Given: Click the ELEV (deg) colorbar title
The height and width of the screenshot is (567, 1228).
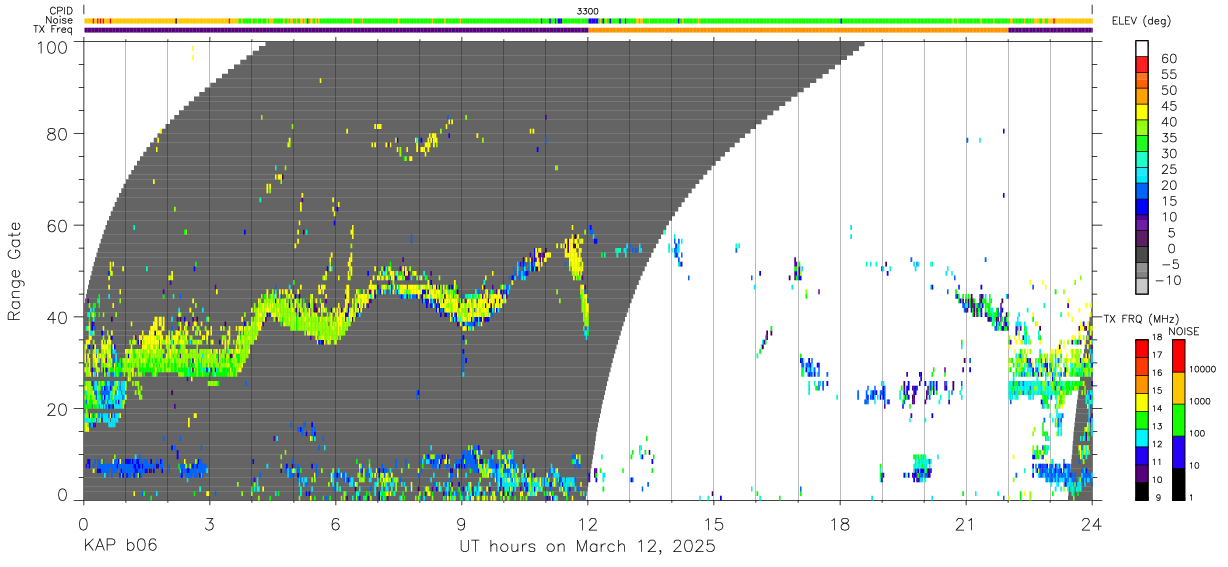Looking at the screenshot, I should click(x=1142, y=21).
